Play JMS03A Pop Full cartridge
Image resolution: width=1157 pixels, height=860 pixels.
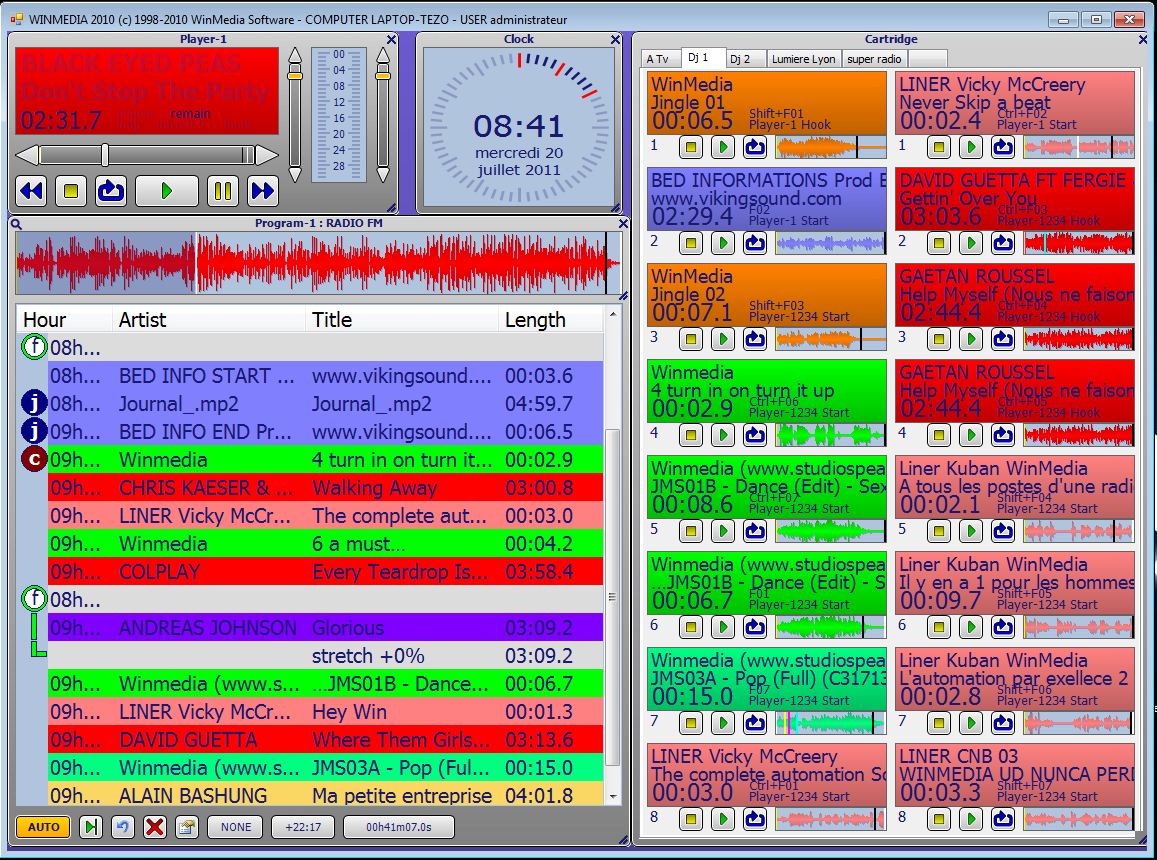pos(723,723)
